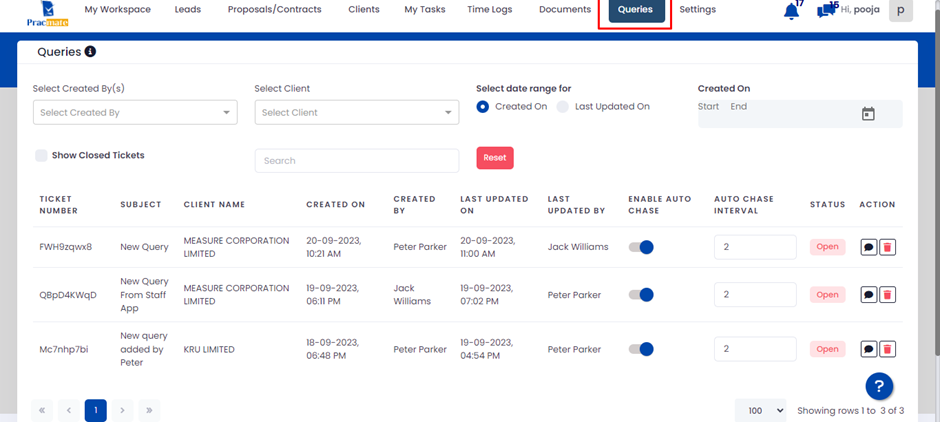Open the pooja user avatar
Image resolution: width=940 pixels, height=422 pixels.
(900, 10)
